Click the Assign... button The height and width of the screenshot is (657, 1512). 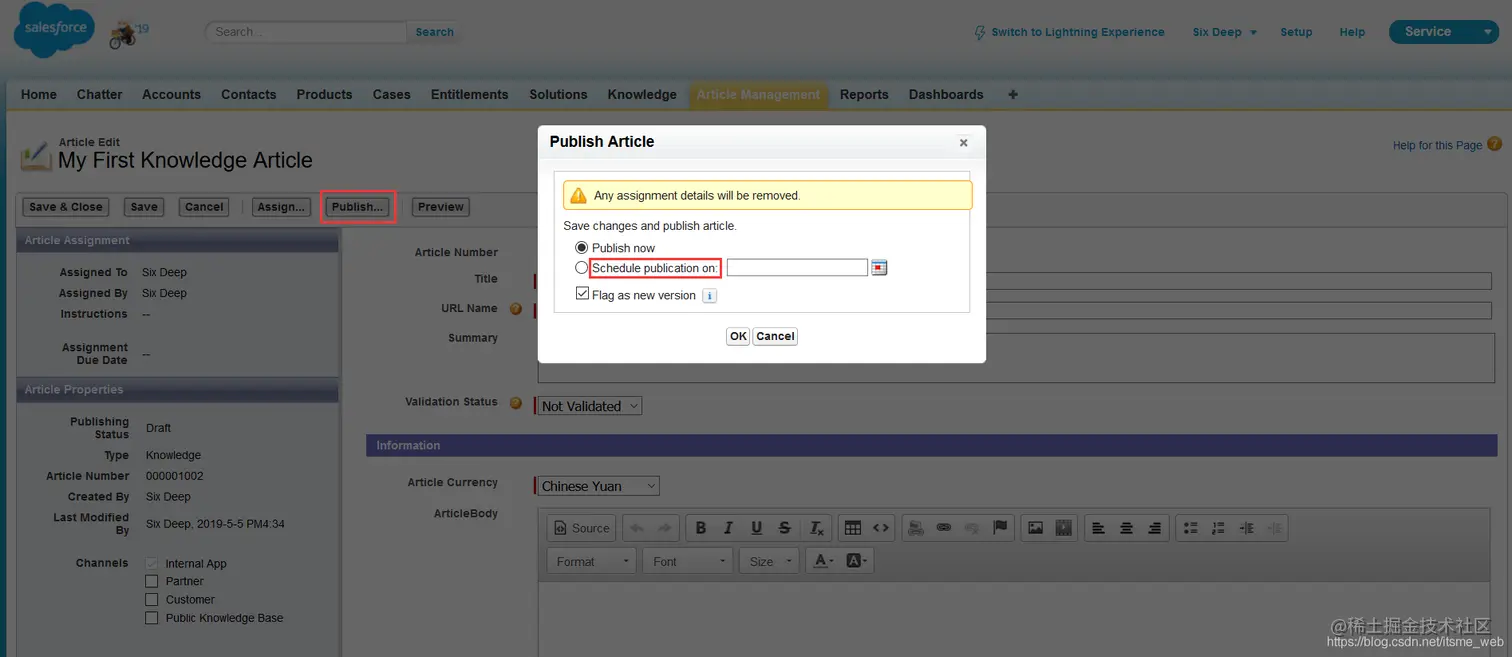tap(281, 207)
